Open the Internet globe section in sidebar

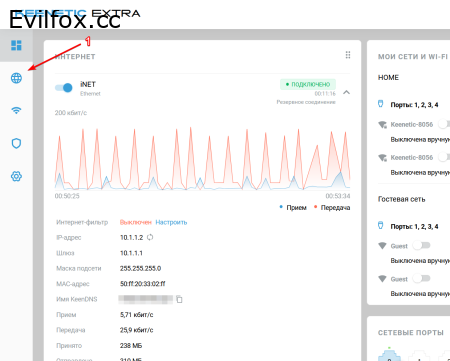coord(16,78)
